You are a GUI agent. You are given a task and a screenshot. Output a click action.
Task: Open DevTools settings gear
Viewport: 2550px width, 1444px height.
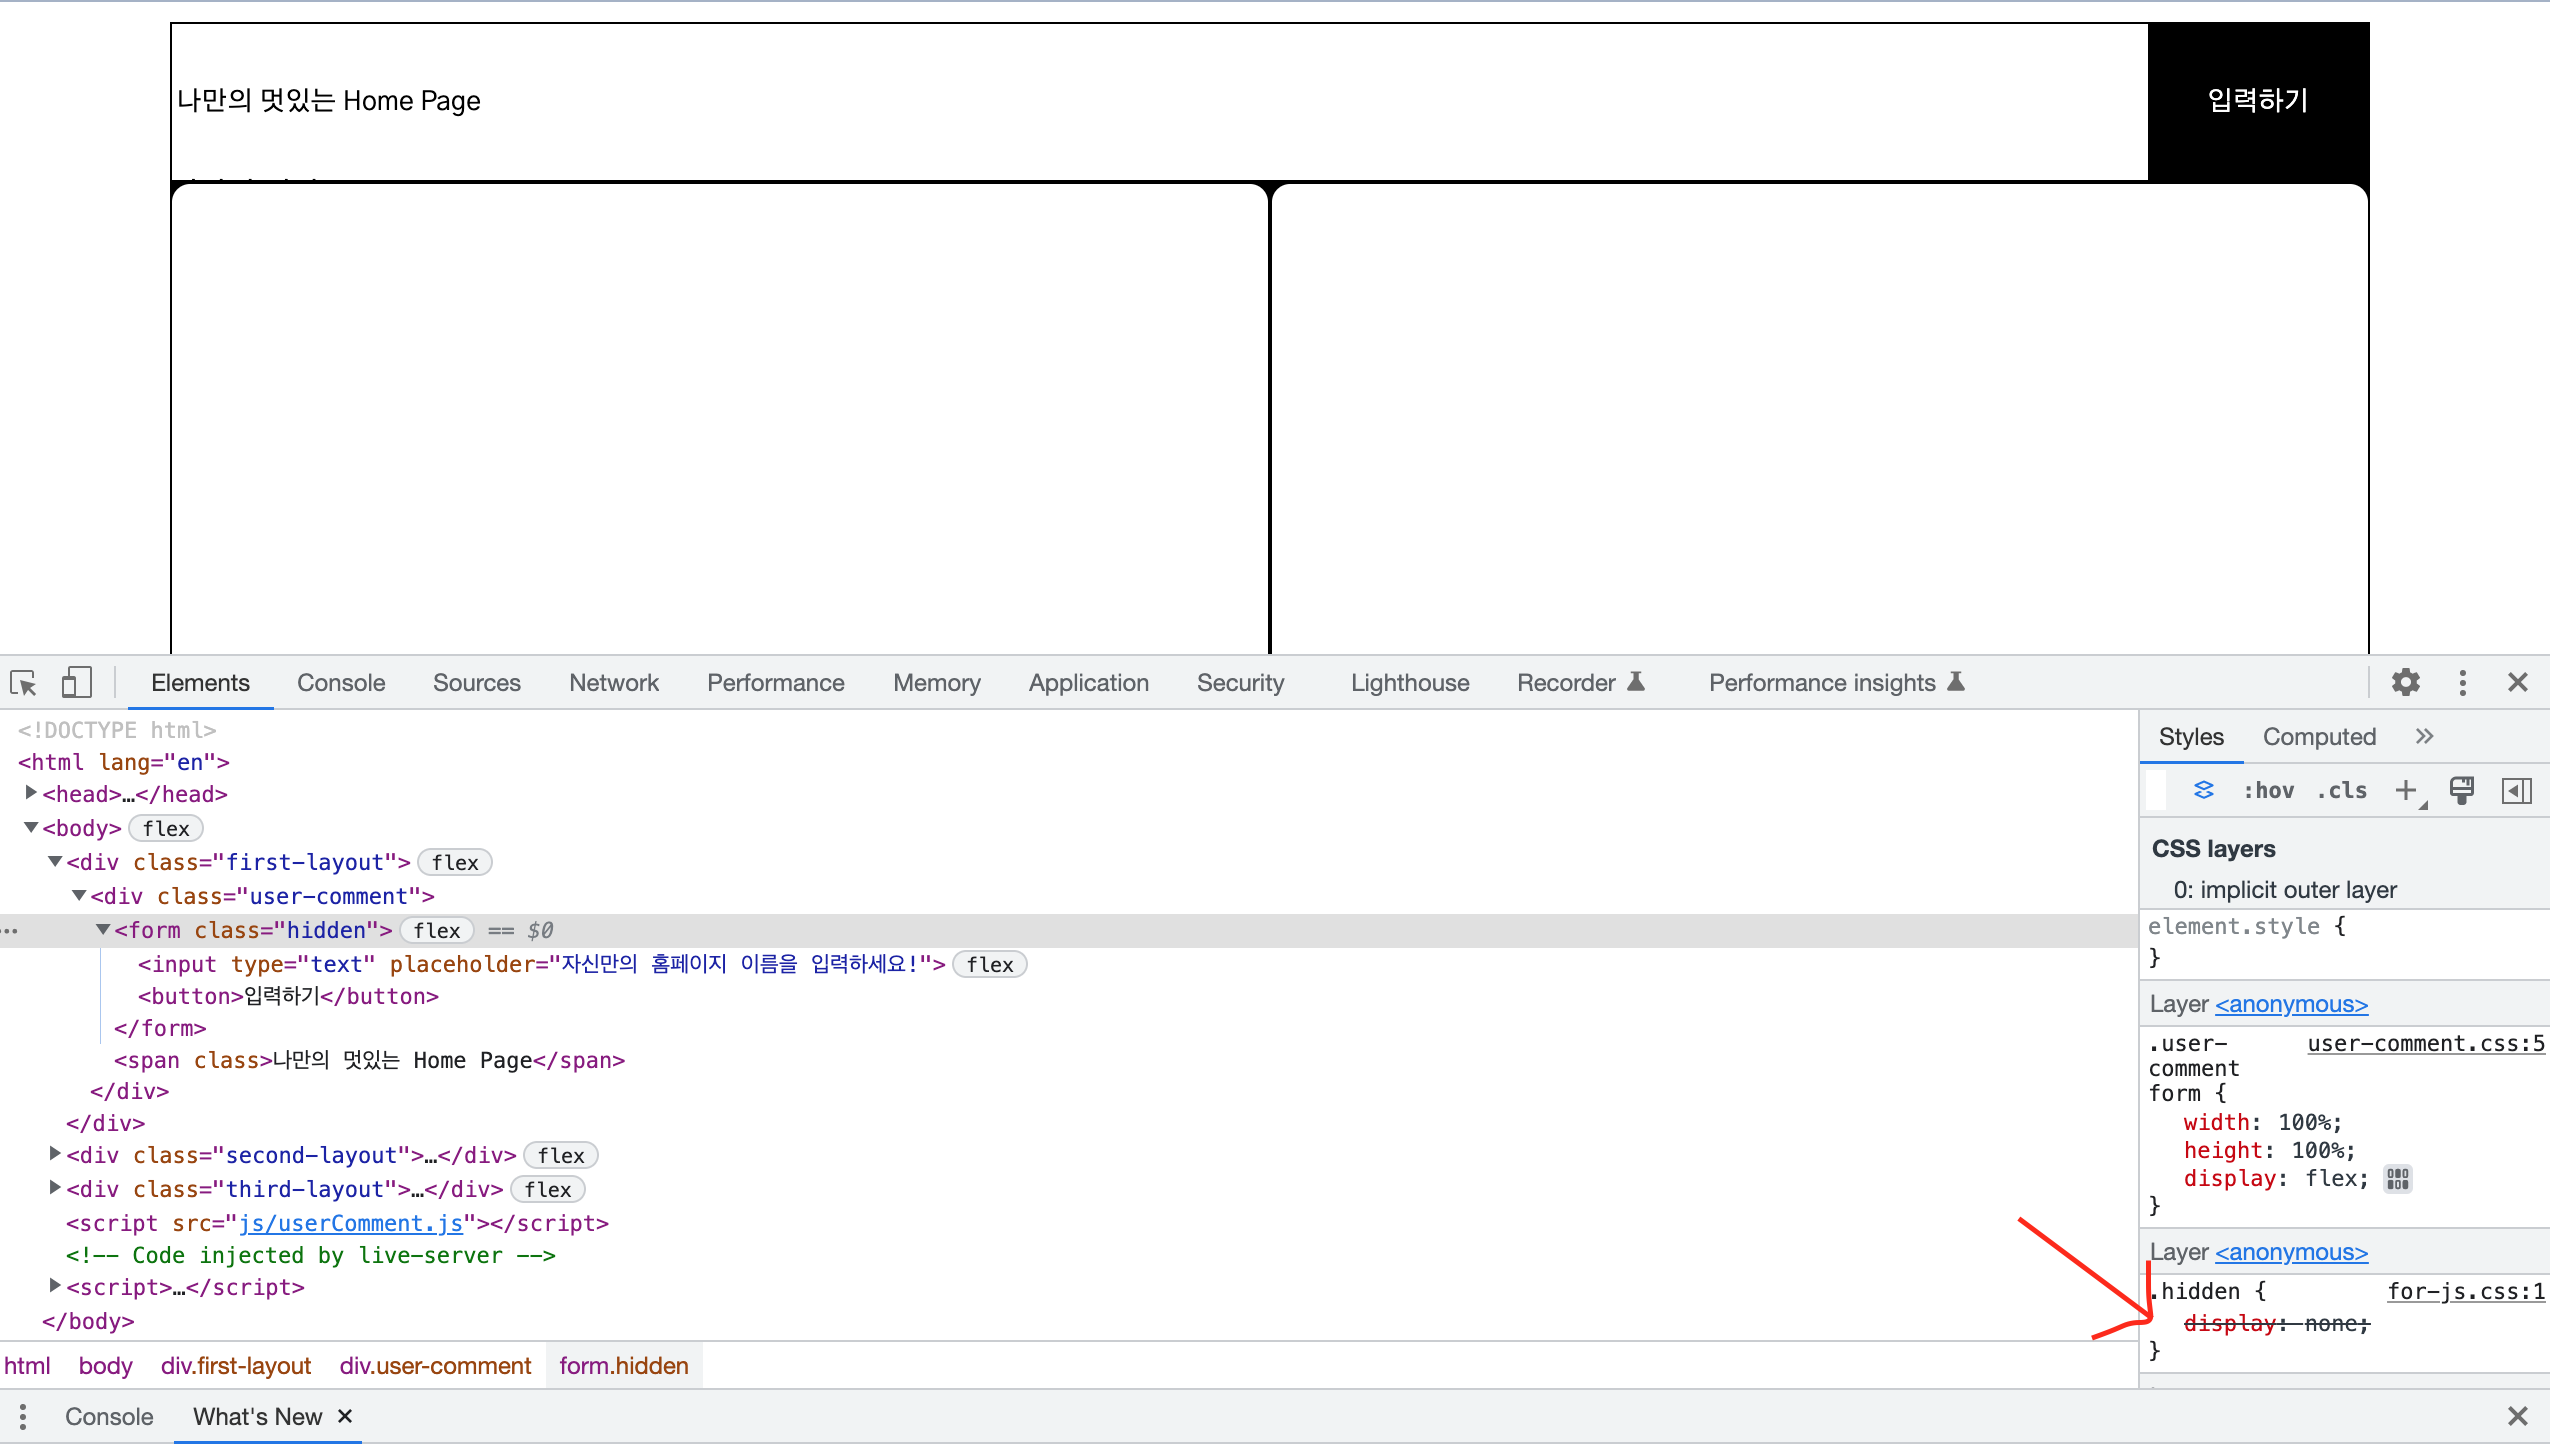click(x=2405, y=683)
